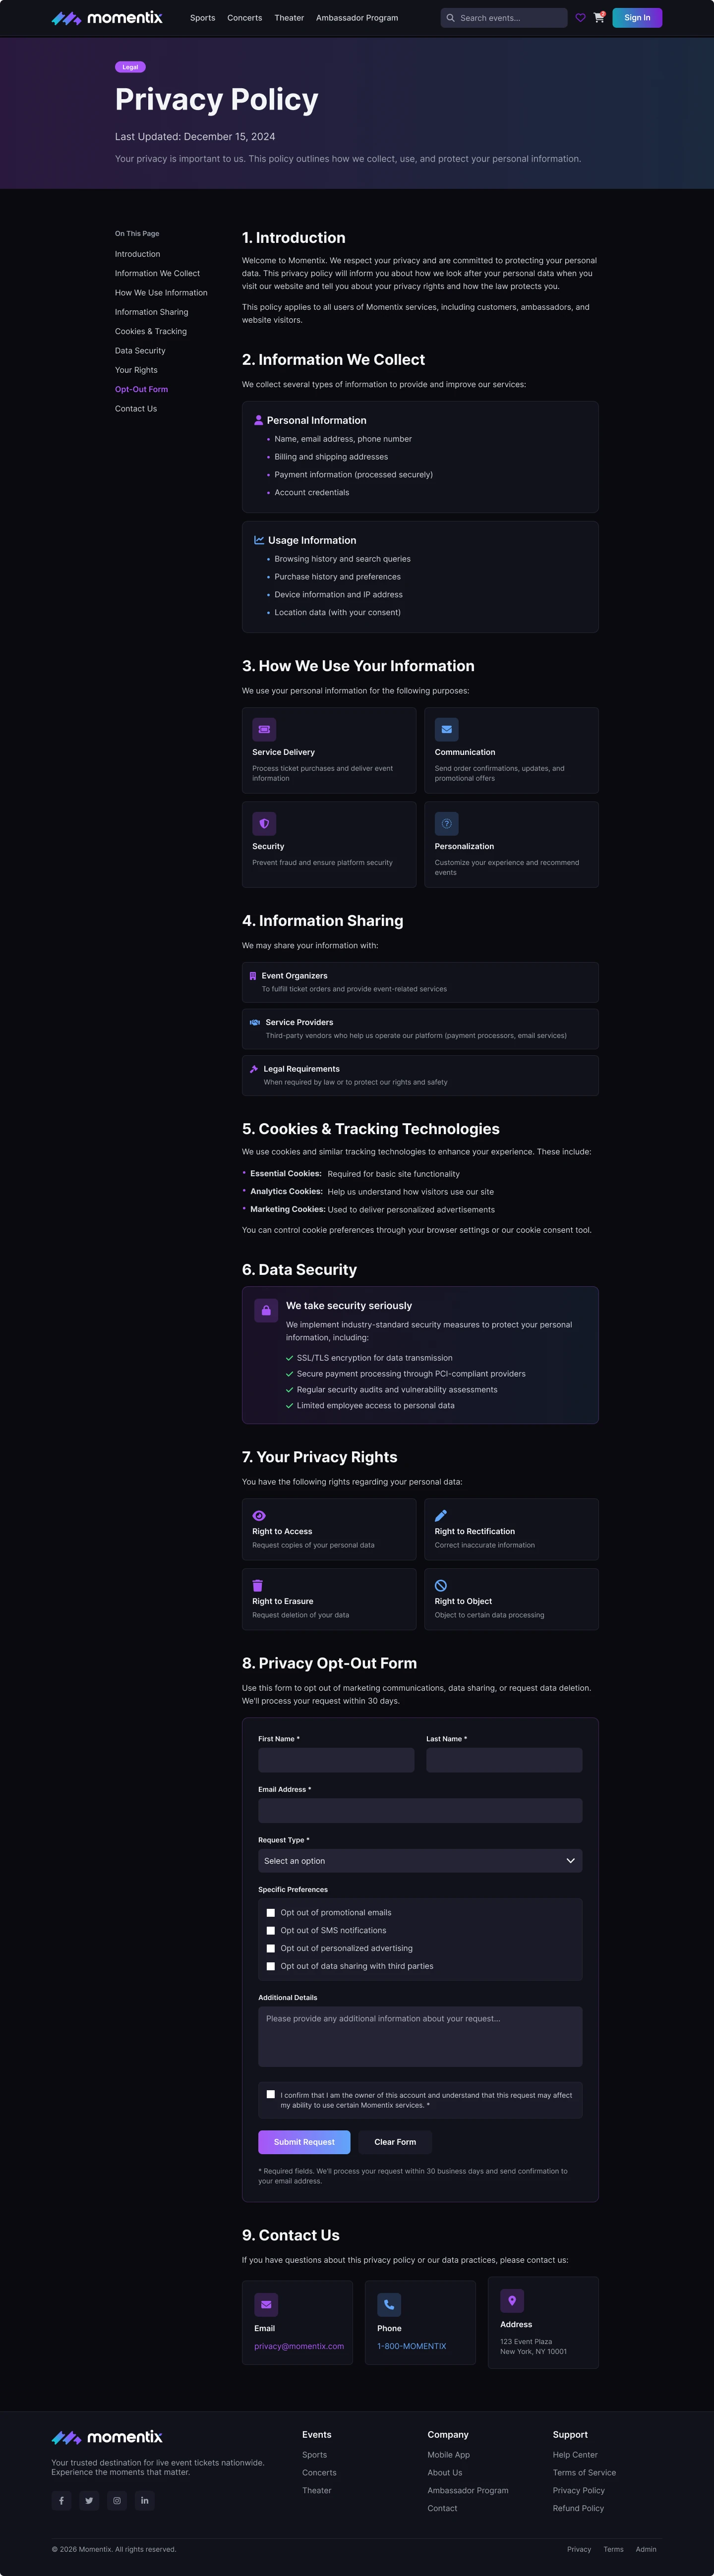The width and height of the screenshot is (714, 2576).
Task: Focus the Email Address field
Action: pos(420,1810)
